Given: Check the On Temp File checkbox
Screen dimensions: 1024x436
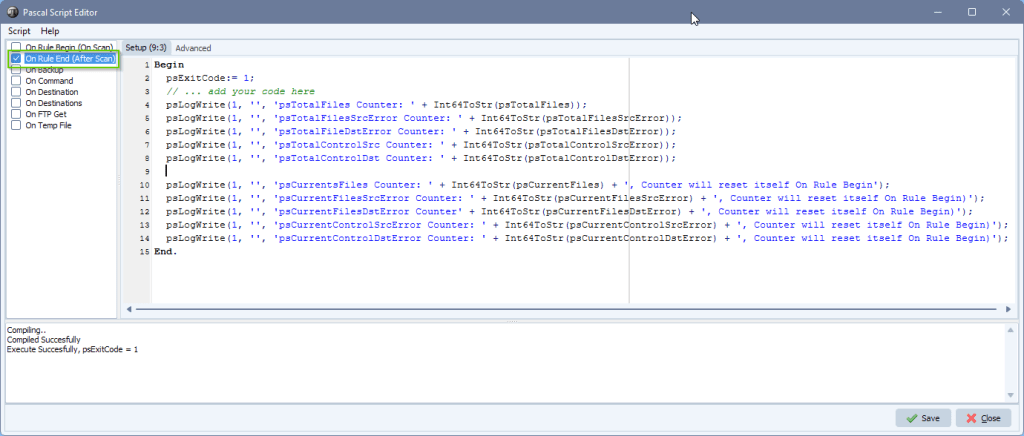Looking at the screenshot, I should [16, 125].
